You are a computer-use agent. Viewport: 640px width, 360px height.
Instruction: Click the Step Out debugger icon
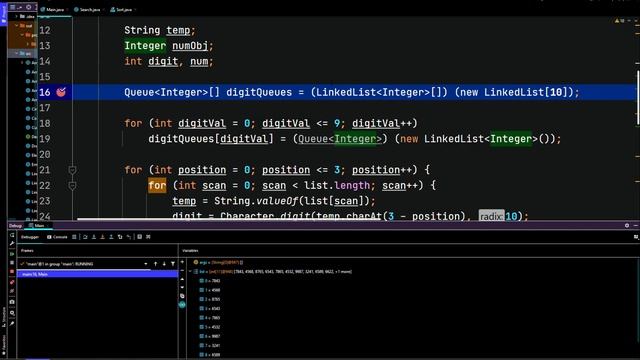111,237
